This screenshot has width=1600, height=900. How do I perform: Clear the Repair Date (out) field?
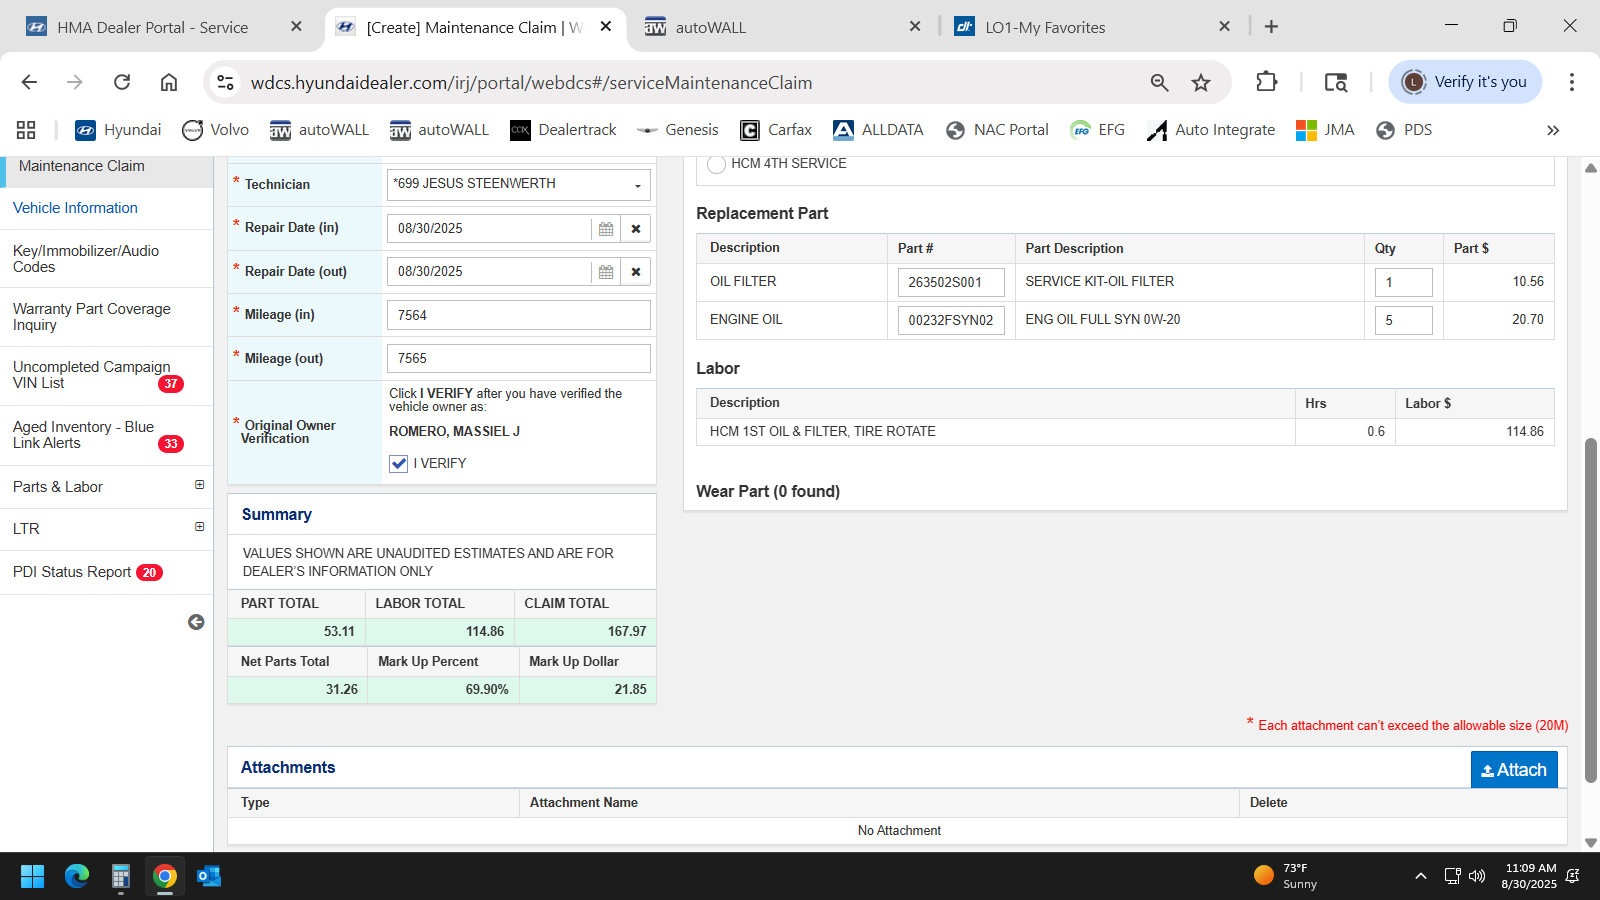tap(636, 272)
